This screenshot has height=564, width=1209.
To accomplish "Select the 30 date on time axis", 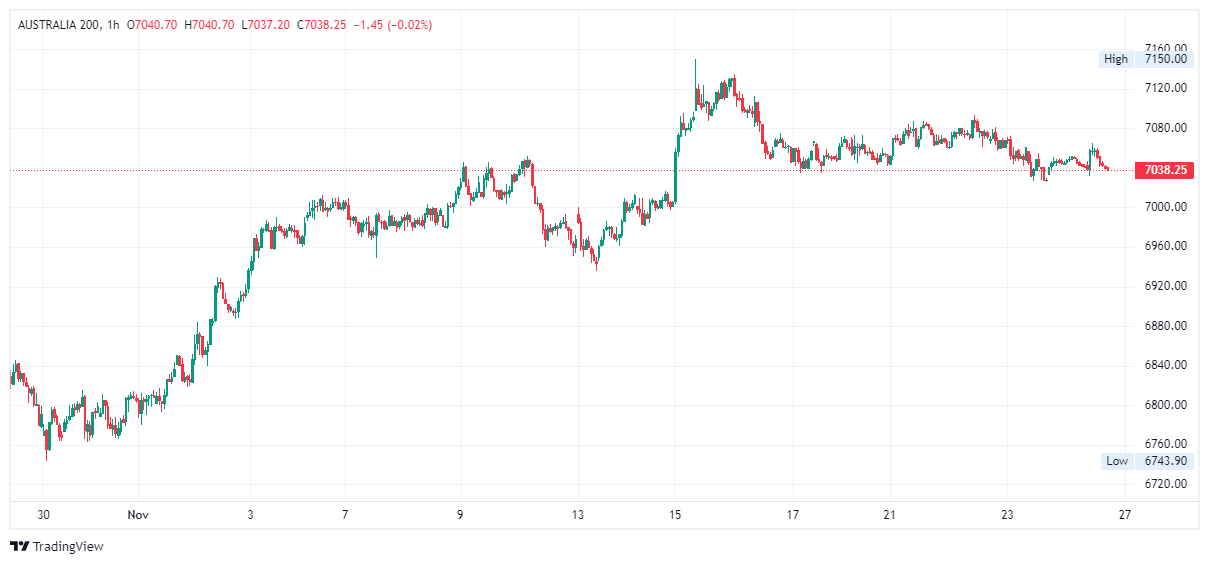I will (x=43, y=515).
